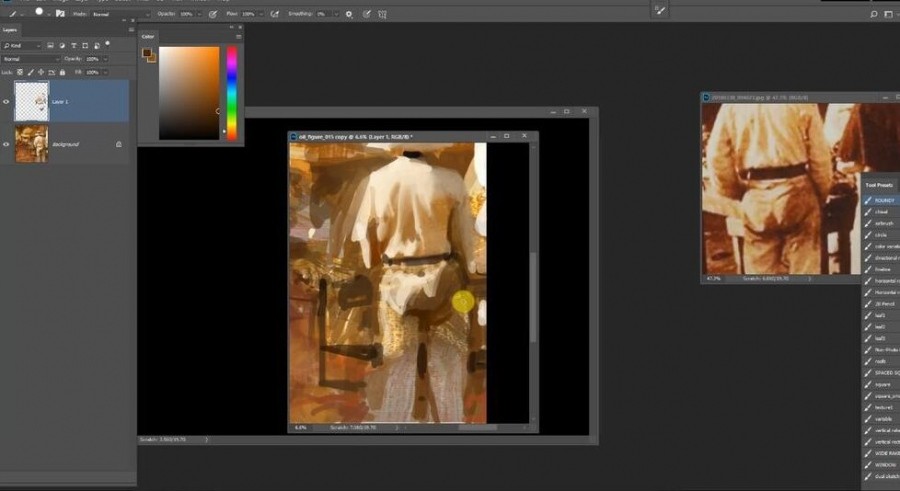Screen dimensions: 900x491
Task: Select the ROUNDY tool preset
Action: [x=881, y=200]
